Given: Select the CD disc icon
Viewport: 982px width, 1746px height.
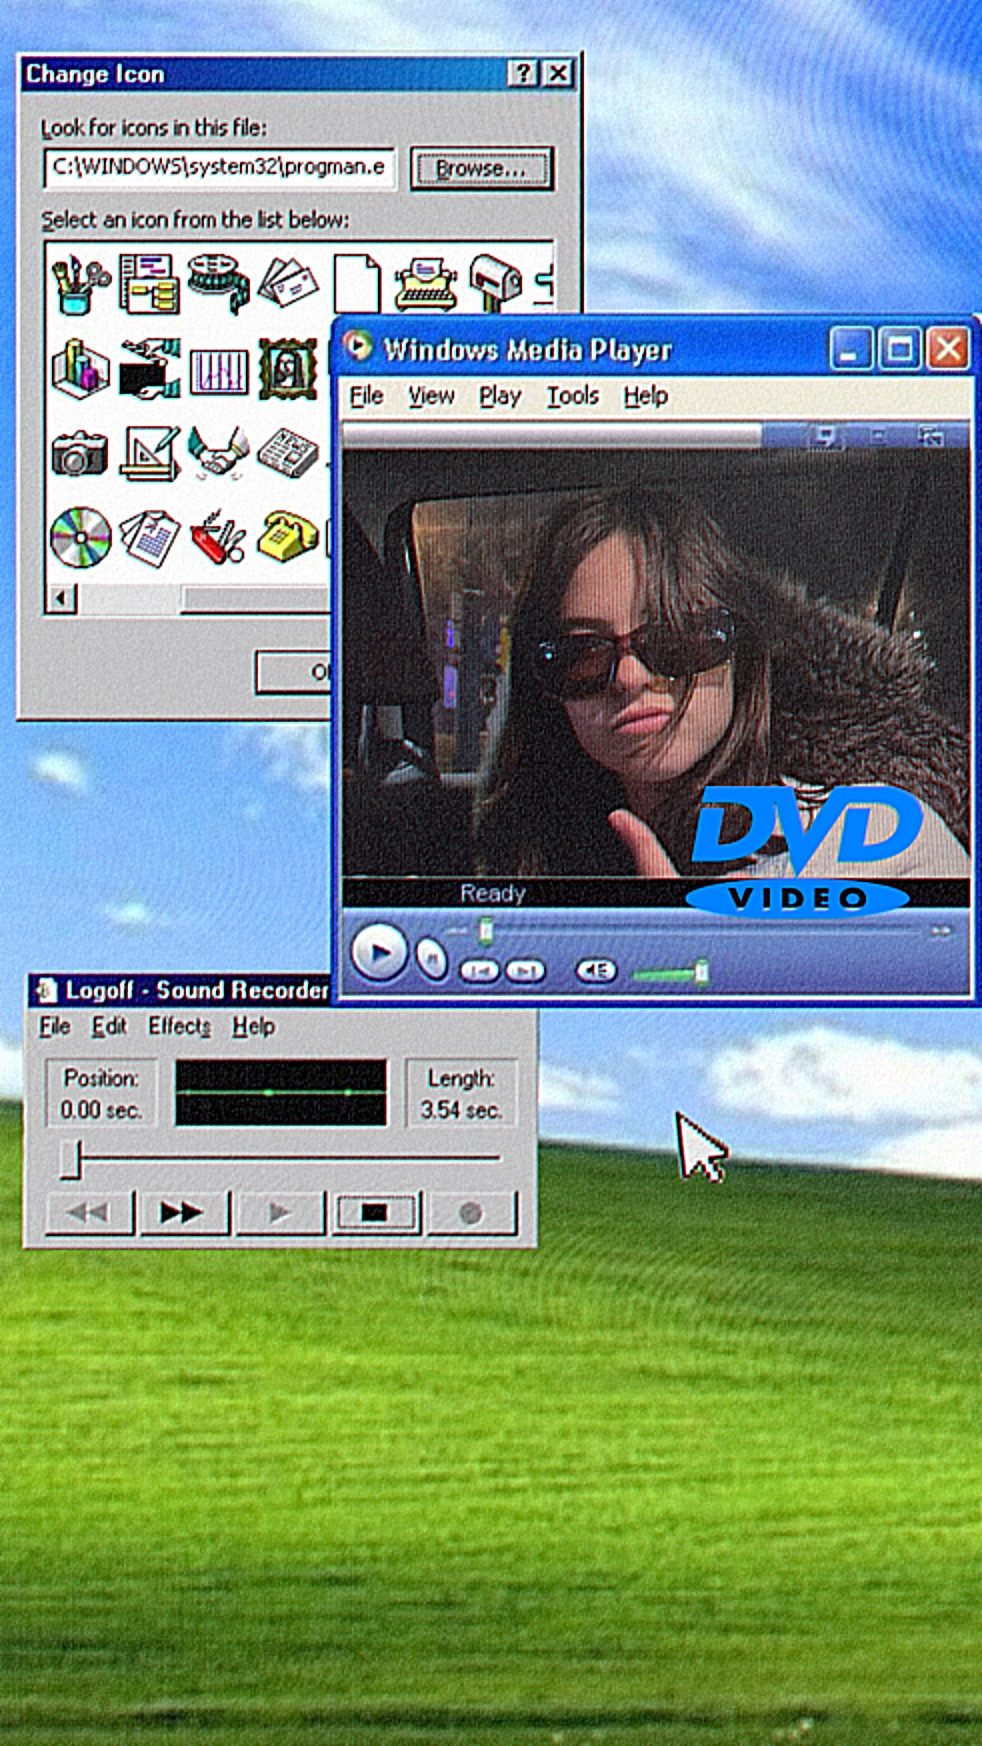Looking at the screenshot, I should (x=80, y=537).
